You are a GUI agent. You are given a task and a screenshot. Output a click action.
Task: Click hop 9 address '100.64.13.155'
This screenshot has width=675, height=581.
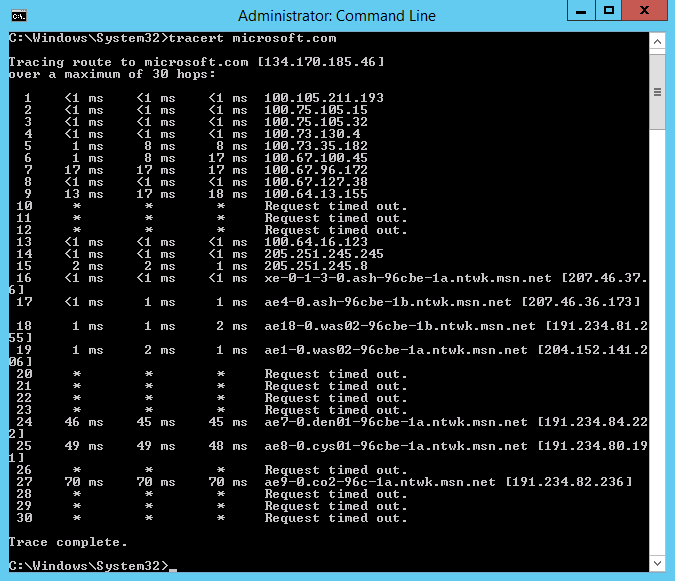(x=316, y=194)
